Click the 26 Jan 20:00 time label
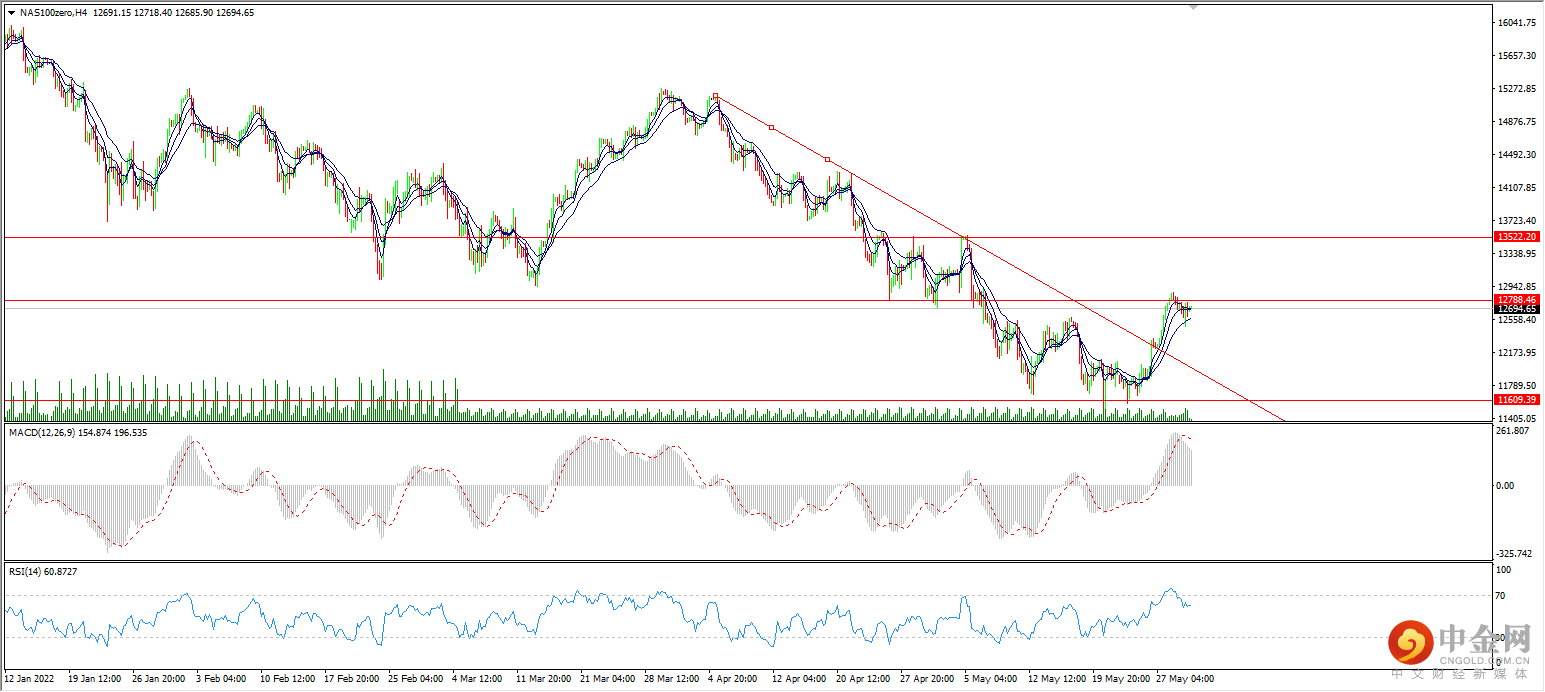The image size is (1545, 692). tap(158, 678)
